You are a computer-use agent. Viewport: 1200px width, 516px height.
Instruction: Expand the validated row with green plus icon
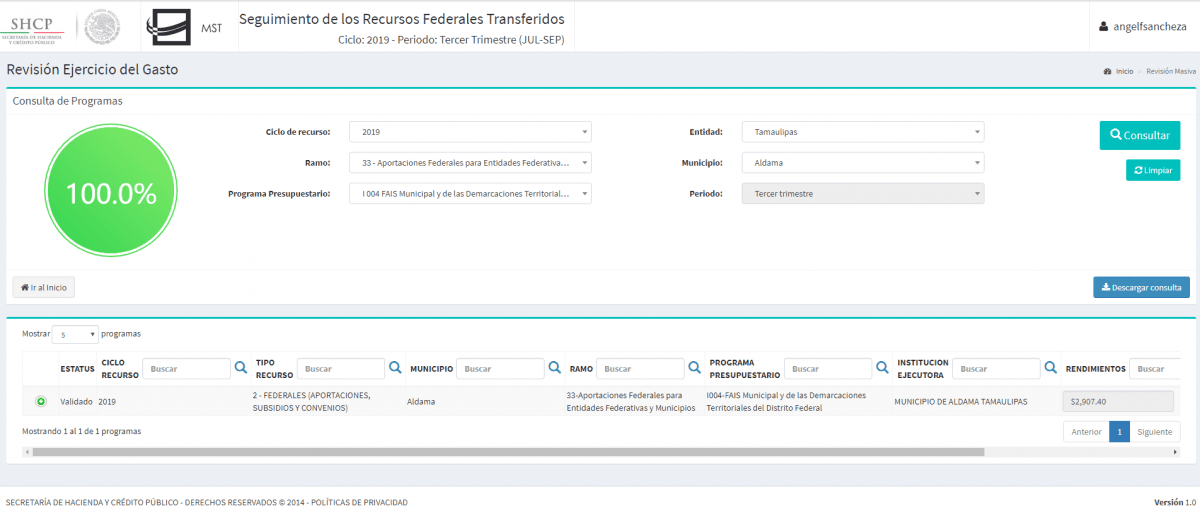coord(41,401)
